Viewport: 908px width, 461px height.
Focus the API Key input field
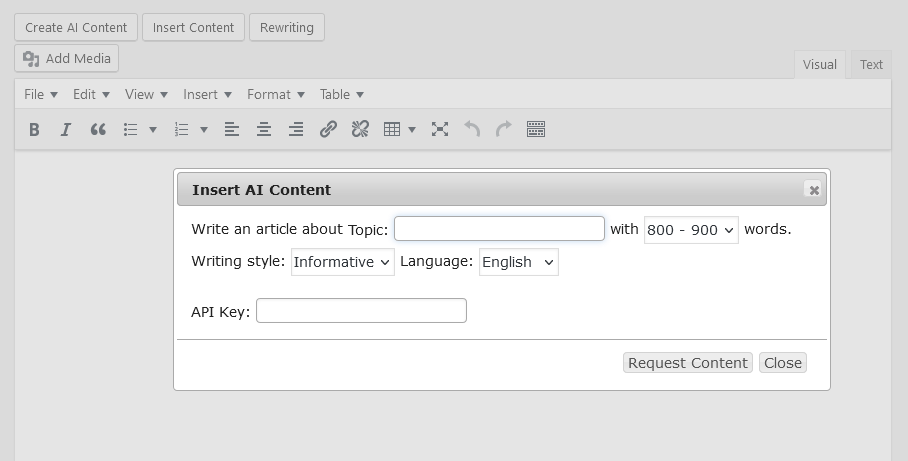pyautogui.click(x=361, y=310)
